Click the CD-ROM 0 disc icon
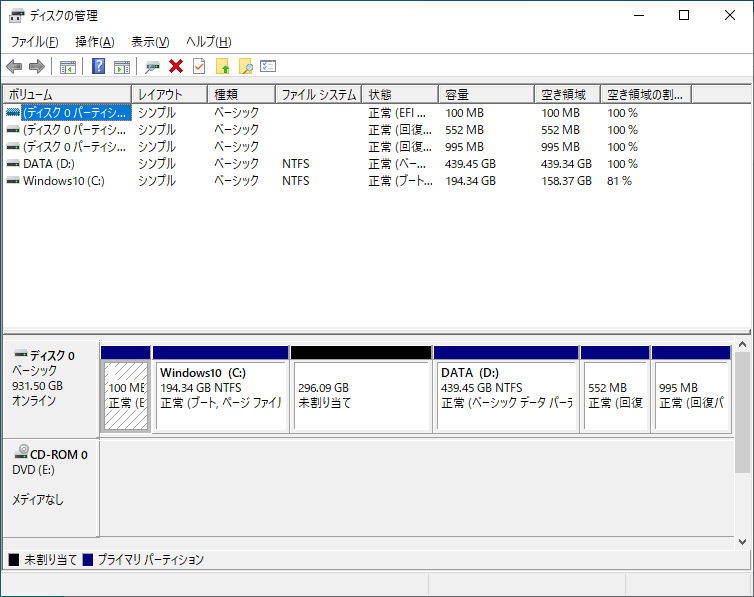 tap(22, 452)
